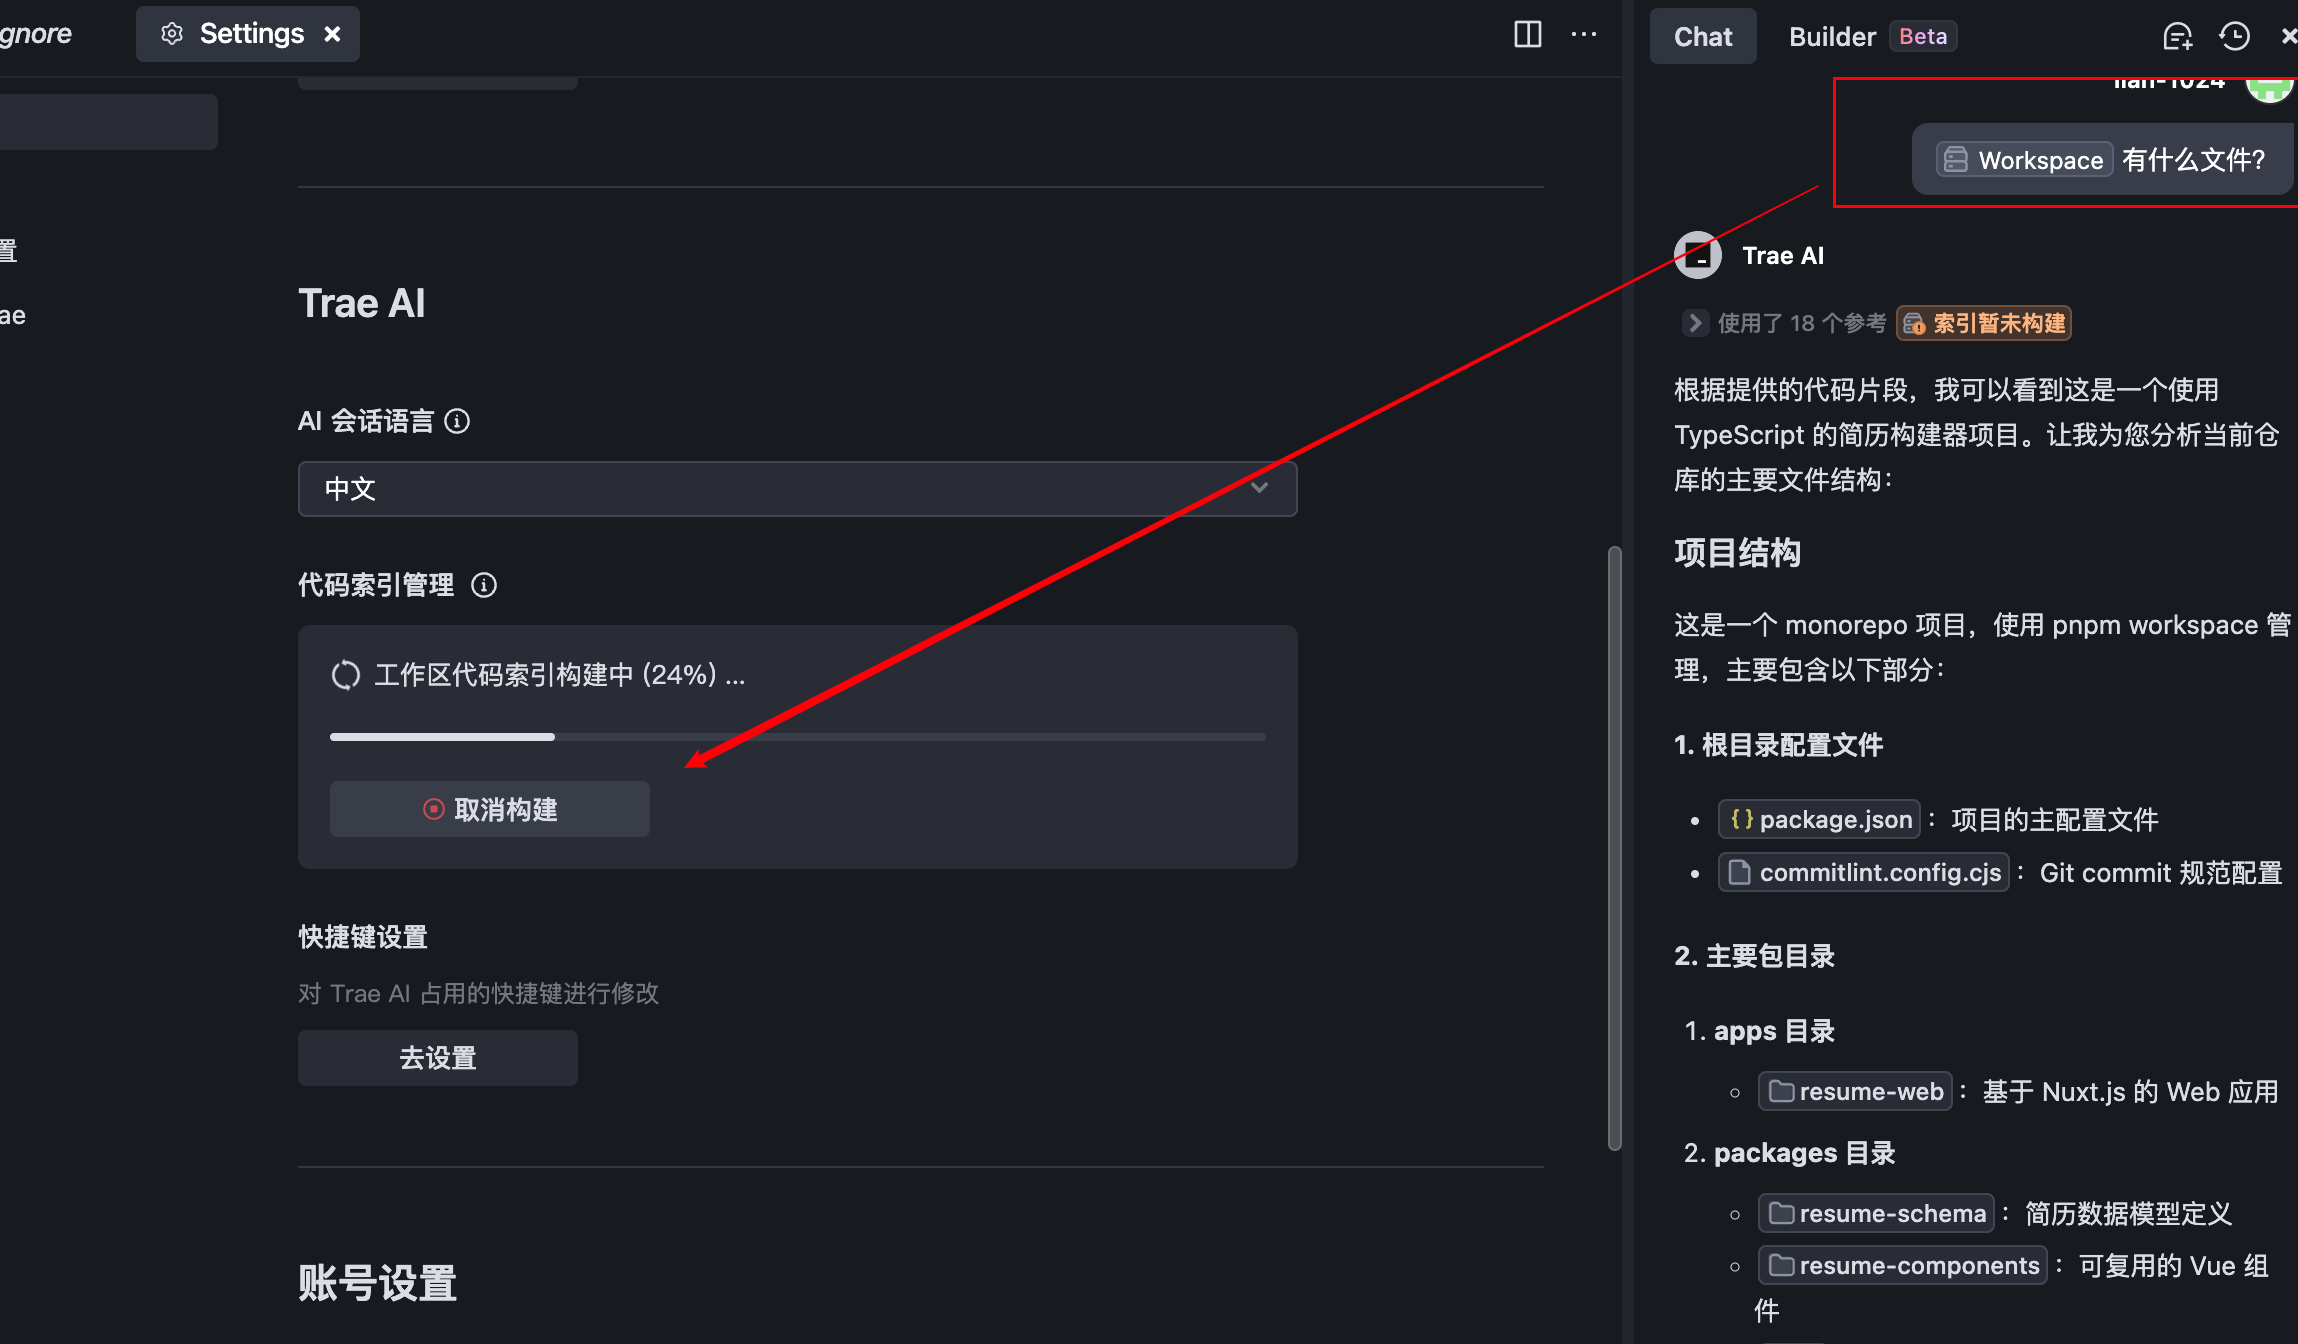Switch to the Chat tab
The width and height of the screenshot is (2298, 1344).
coord(1702,36)
